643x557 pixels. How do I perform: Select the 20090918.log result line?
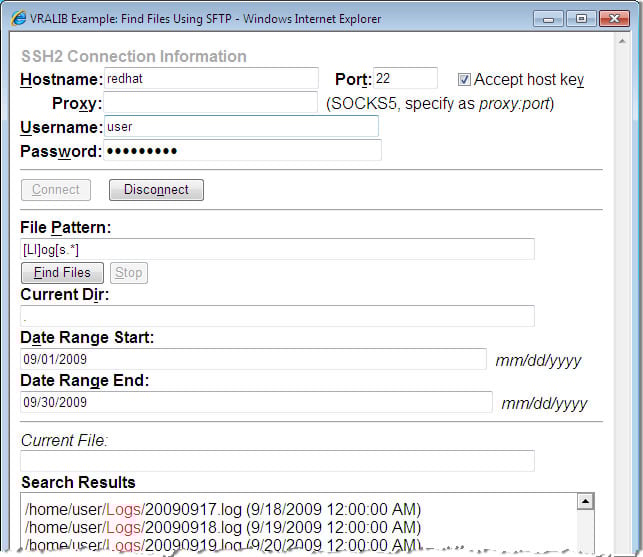coord(222,527)
